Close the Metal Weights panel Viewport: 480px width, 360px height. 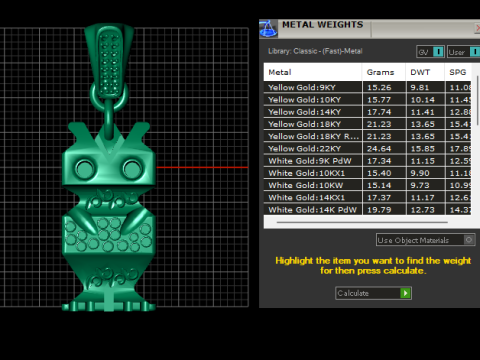pos(478,28)
